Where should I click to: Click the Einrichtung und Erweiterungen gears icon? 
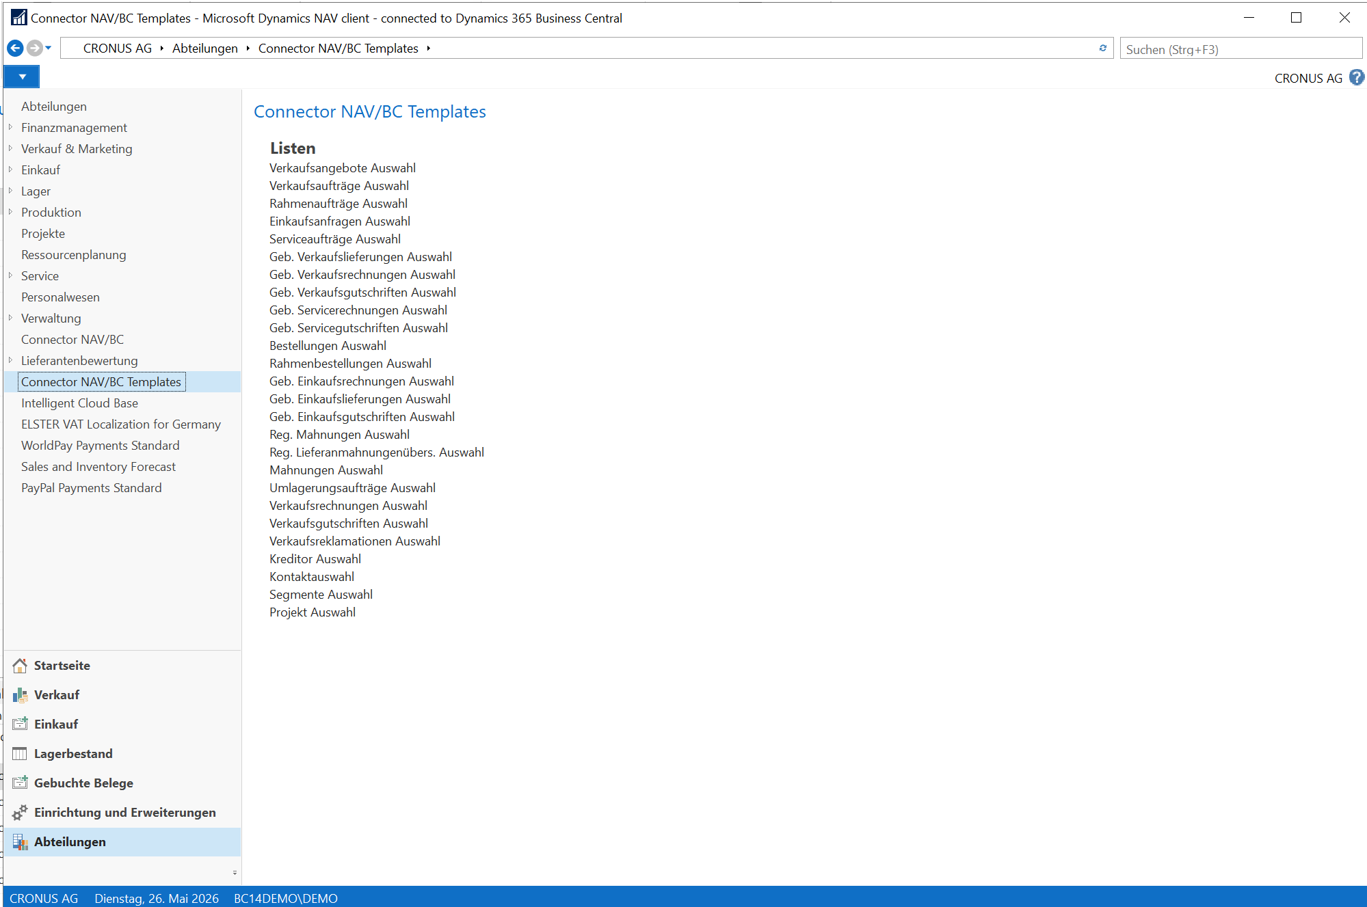pyautogui.click(x=20, y=813)
